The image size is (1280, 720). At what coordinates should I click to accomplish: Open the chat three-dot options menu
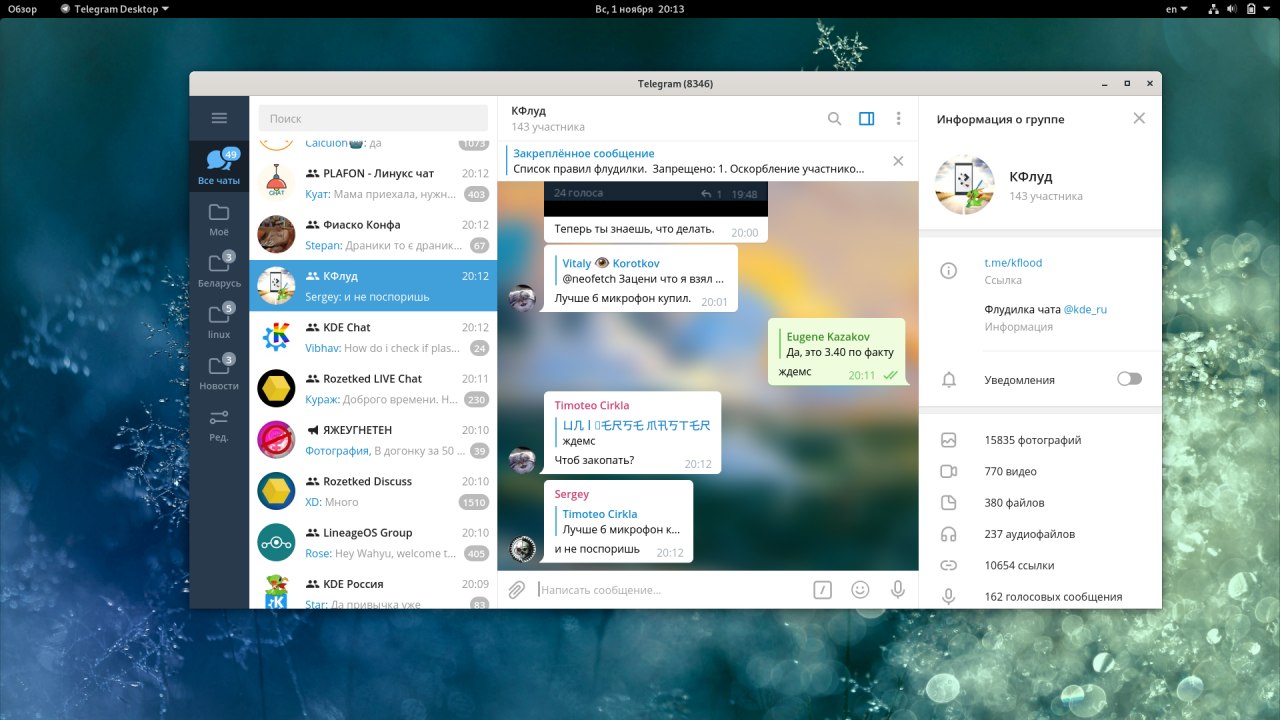pyautogui.click(x=898, y=118)
